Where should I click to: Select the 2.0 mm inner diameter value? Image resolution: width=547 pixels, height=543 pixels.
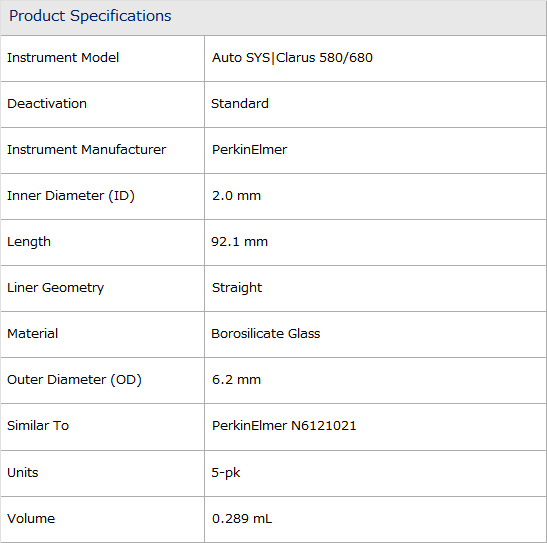236,196
